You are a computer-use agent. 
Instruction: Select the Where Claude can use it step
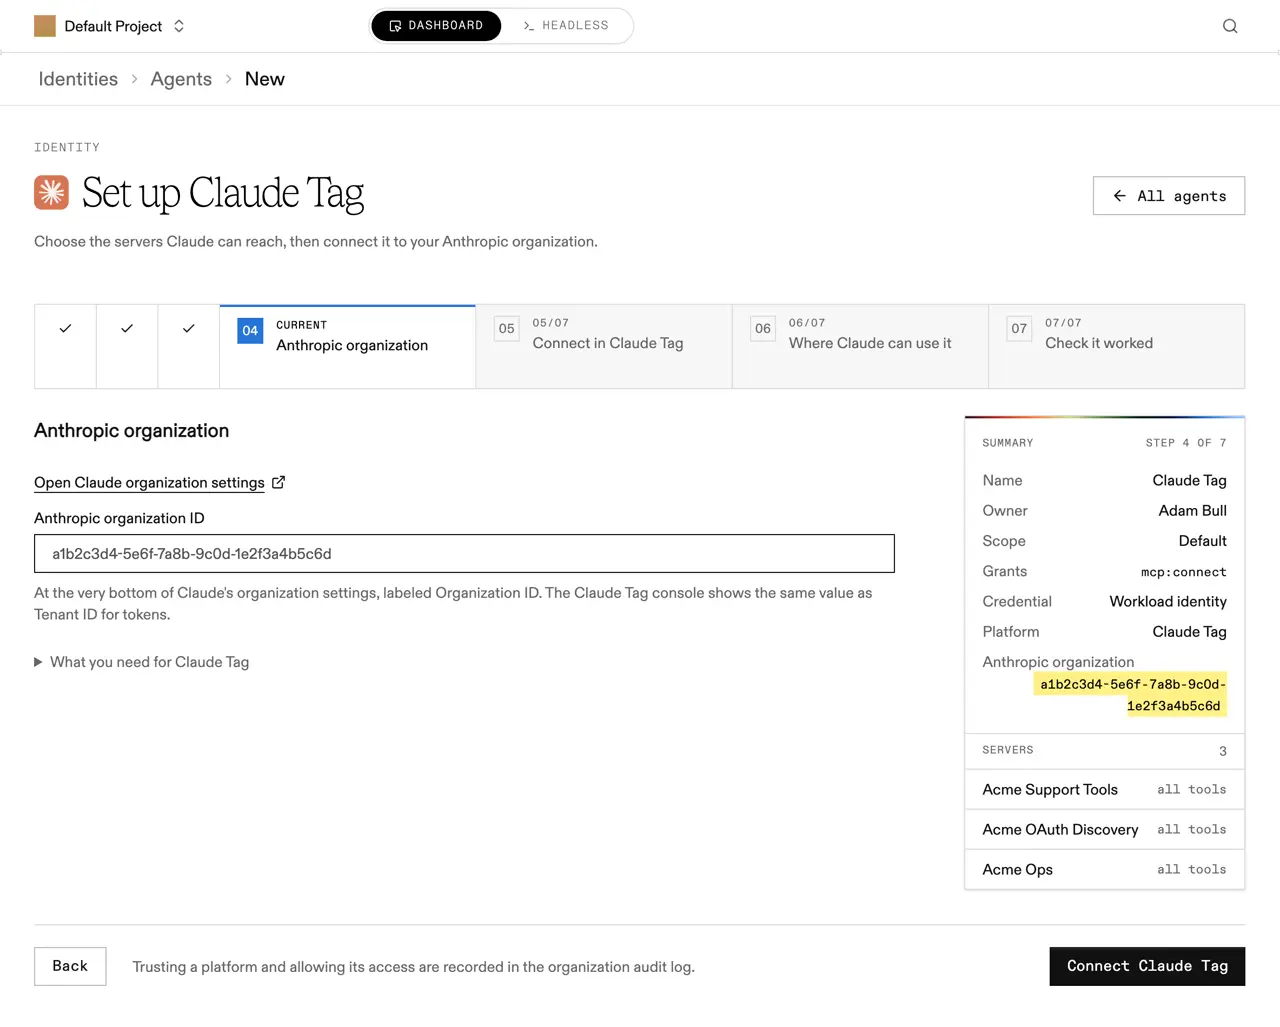860,346
